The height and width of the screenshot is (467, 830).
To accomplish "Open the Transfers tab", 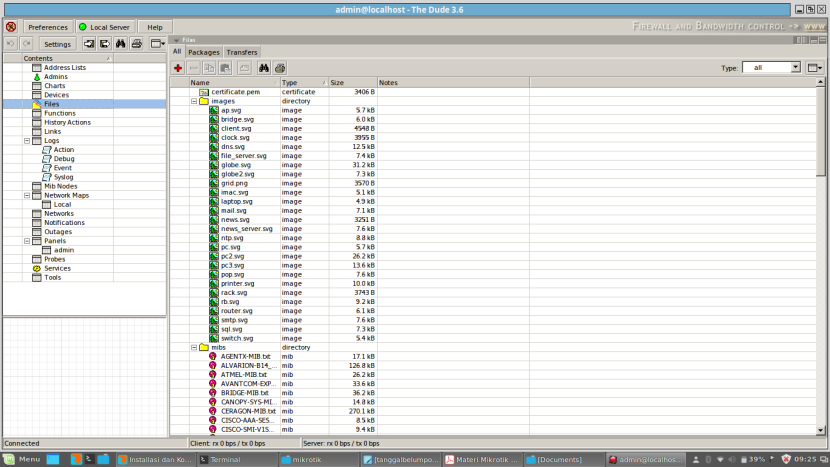I will [241, 52].
